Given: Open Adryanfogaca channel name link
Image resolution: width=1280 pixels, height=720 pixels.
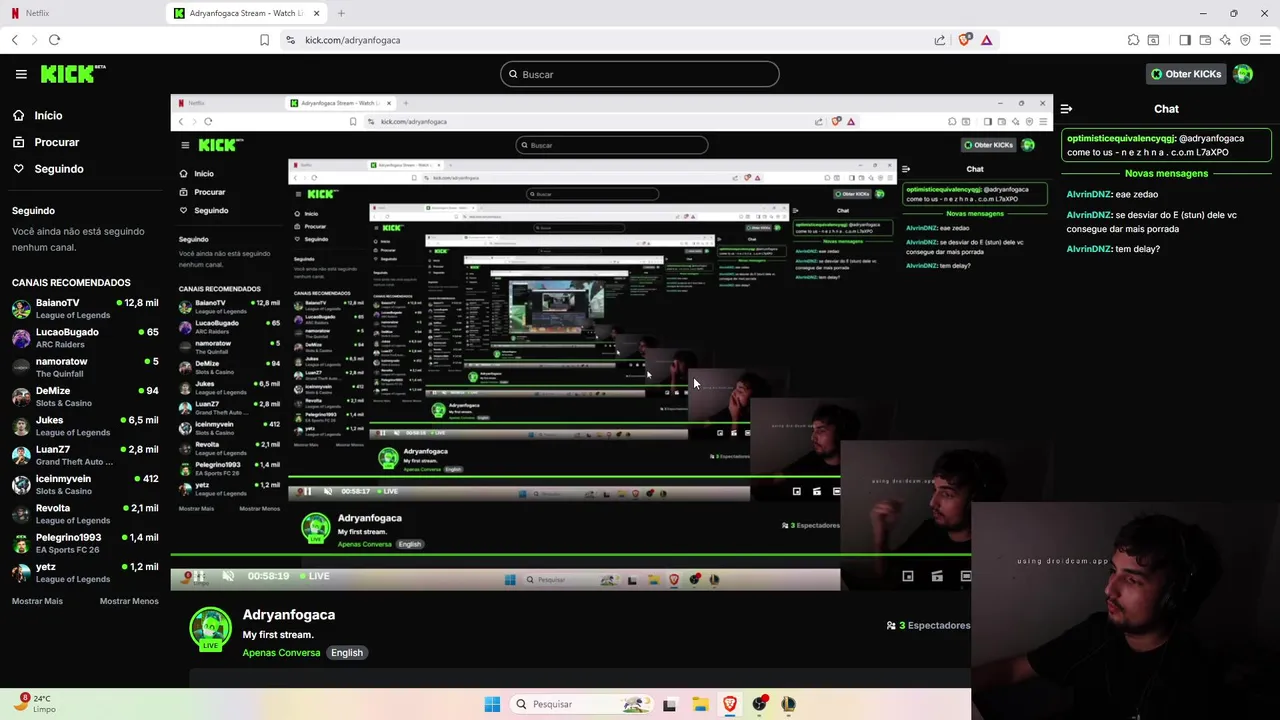Looking at the screenshot, I should click(x=289, y=615).
